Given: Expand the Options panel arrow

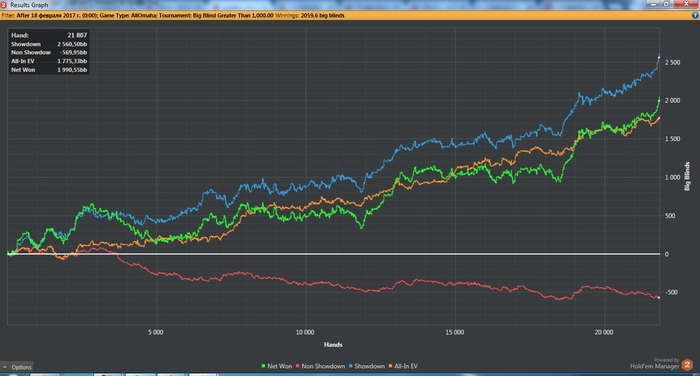Looking at the screenshot, I should pyautogui.click(x=5, y=367).
